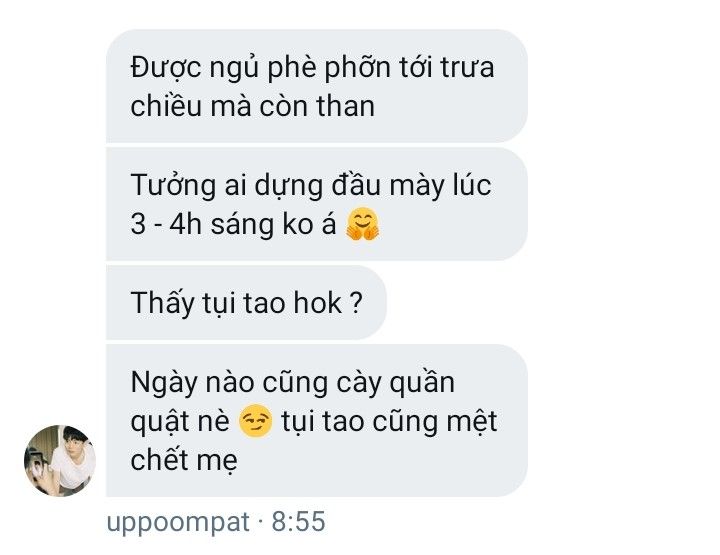Click the word Ngày in last message
The width and height of the screenshot is (720, 555).
click(163, 383)
